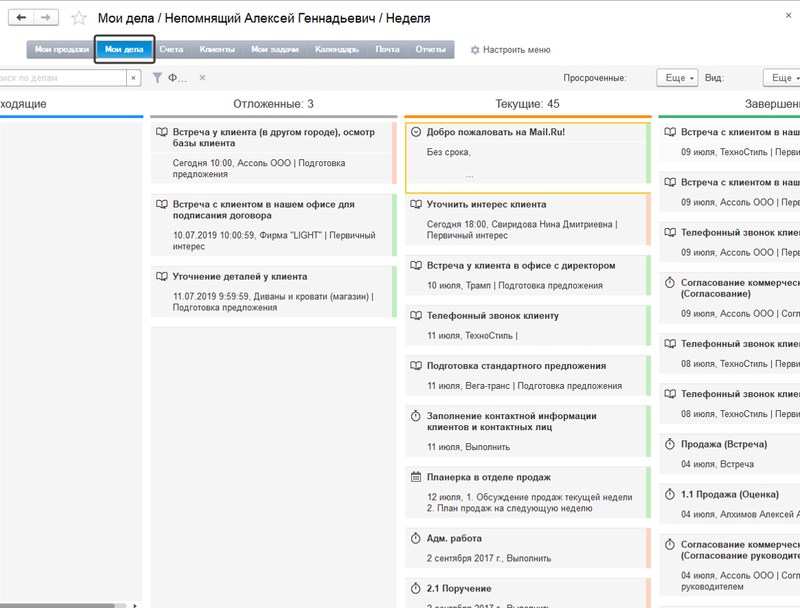Click the Mail.Ru welcome task icon
Screen dimensions: 800x608
[416, 132]
